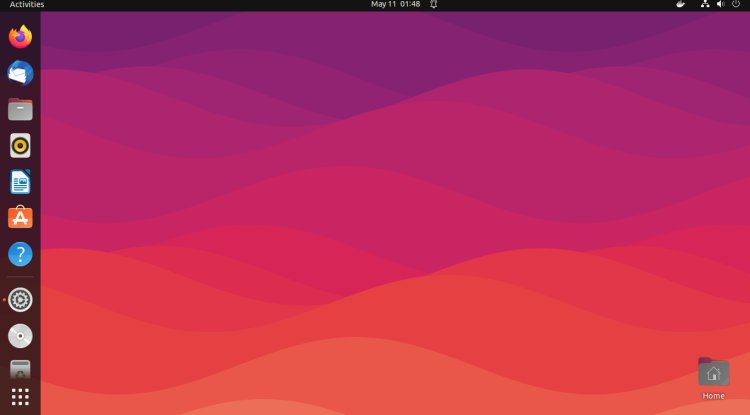Click the running gear app in dock
750x415 pixels.
[20, 299]
